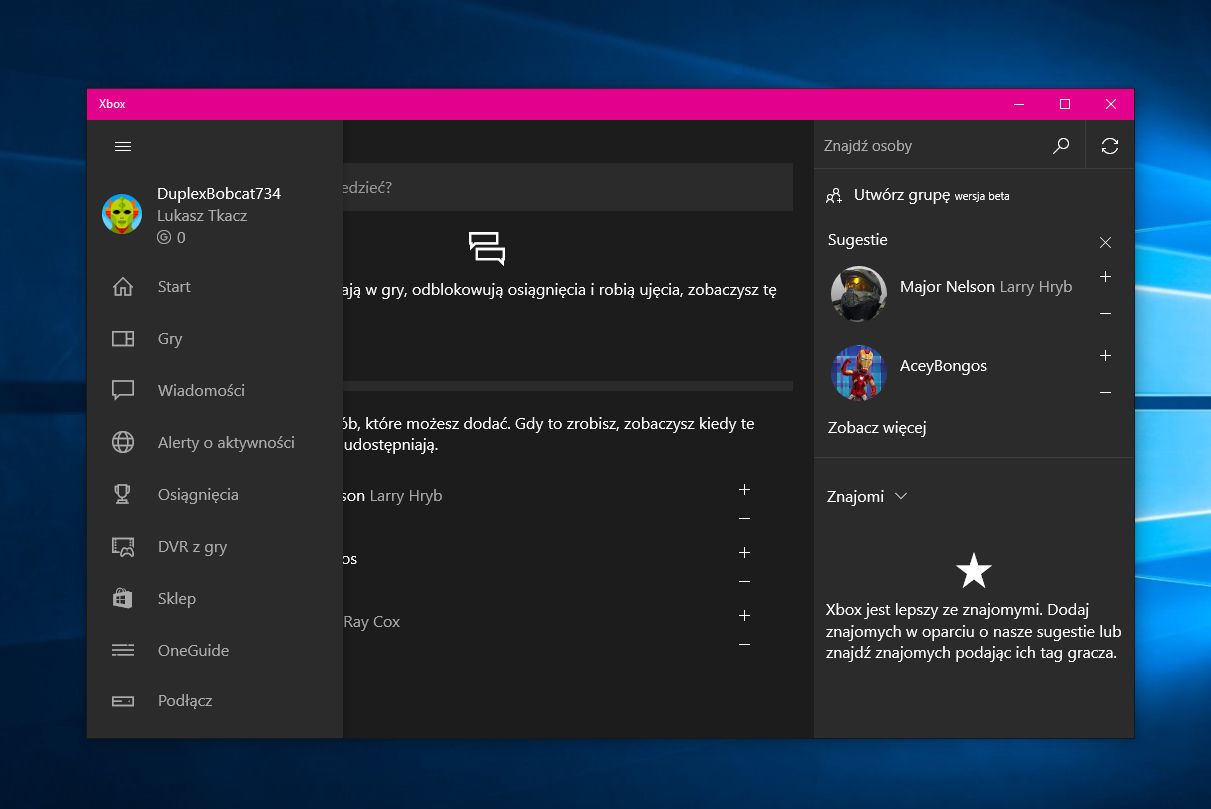Image resolution: width=1211 pixels, height=809 pixels.
Task: Remove Major Nelson suggestion in Sugestie
Action: (1105, 313)
